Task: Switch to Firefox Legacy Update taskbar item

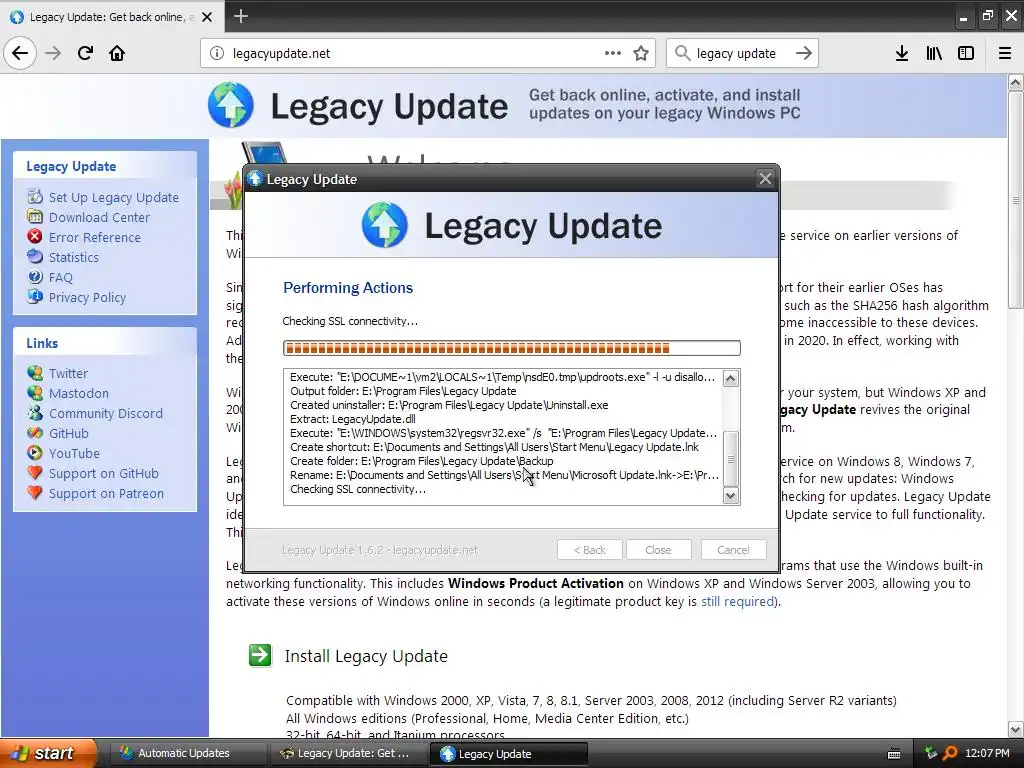Action: 348,754
